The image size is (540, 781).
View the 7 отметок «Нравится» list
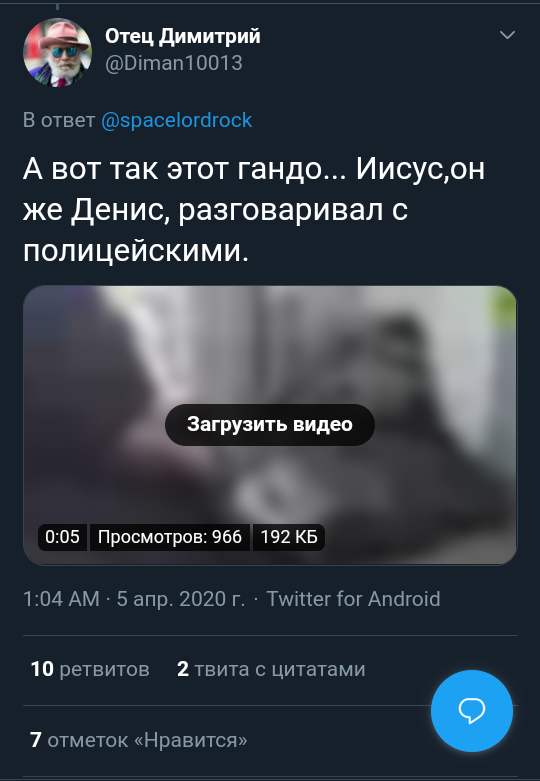[138, 740]
